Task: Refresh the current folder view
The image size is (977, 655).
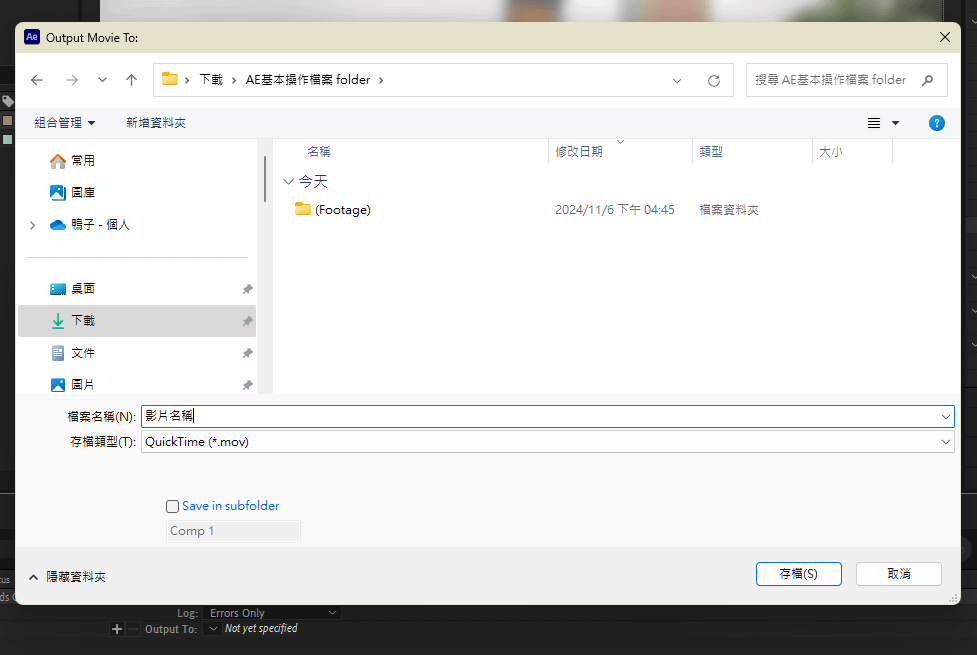Action: (713, 80)
